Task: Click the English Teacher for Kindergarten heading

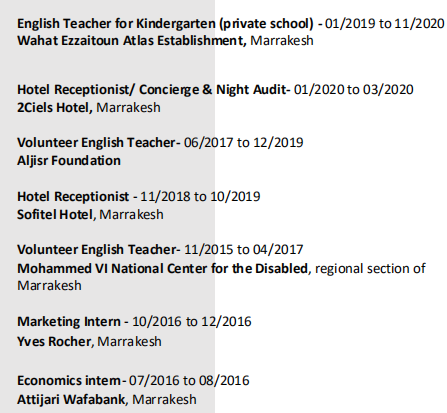Action: 165,24
